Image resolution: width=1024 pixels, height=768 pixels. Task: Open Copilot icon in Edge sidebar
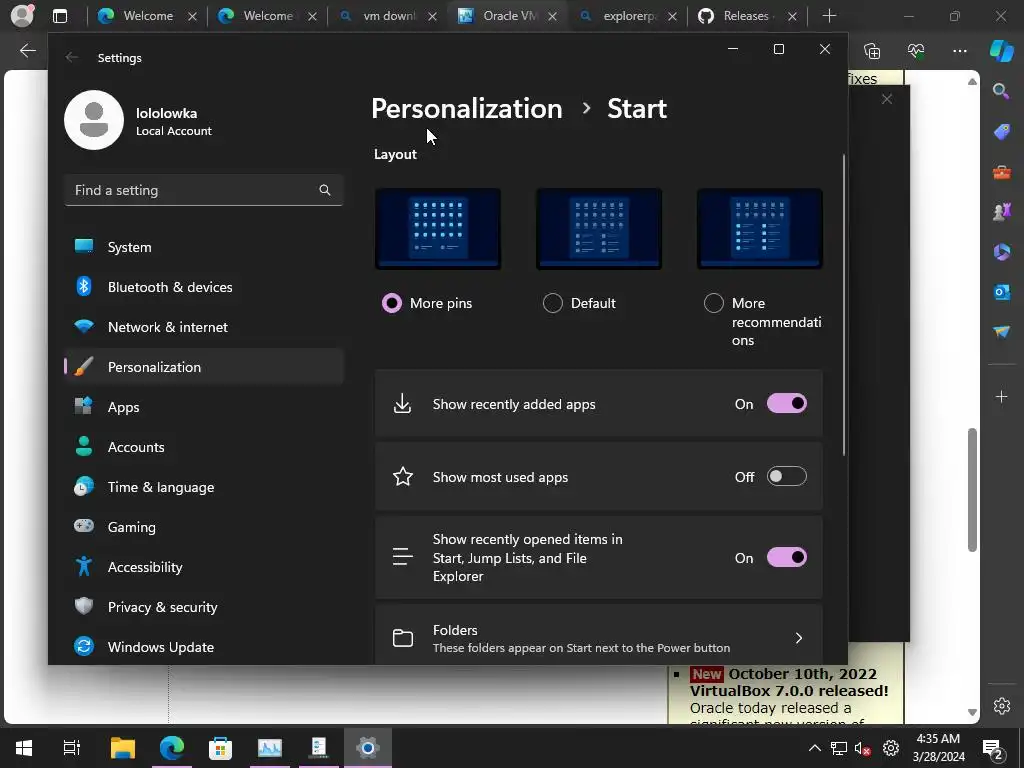point(1001,50)
